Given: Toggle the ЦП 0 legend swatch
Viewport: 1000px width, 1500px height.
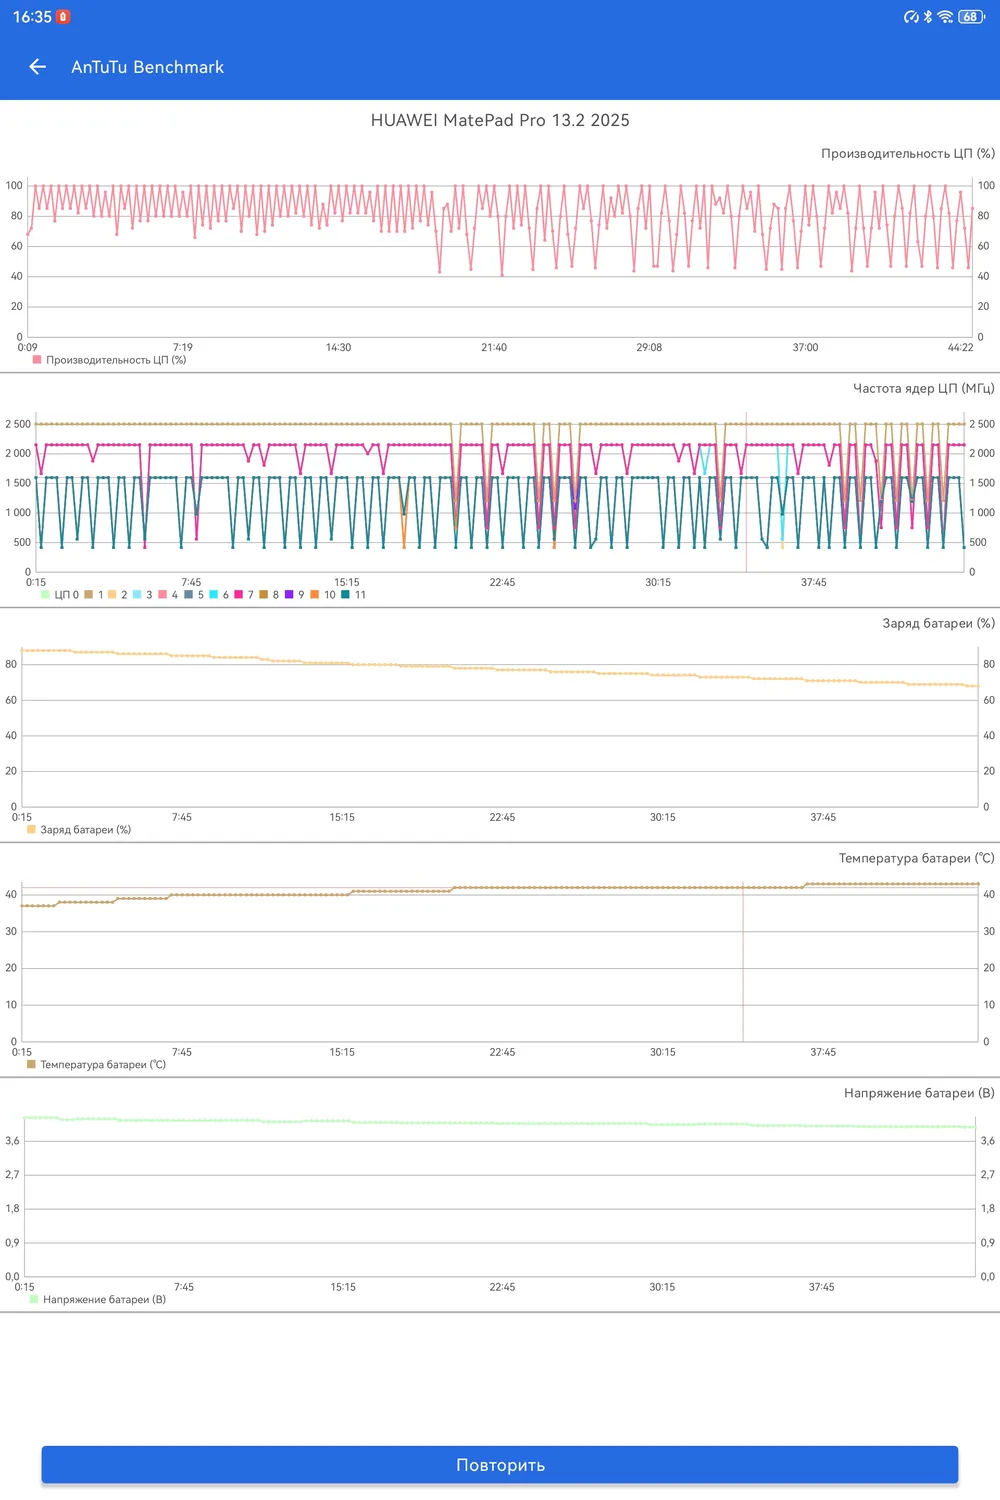Looking at the screenshot, I should 45,594.
